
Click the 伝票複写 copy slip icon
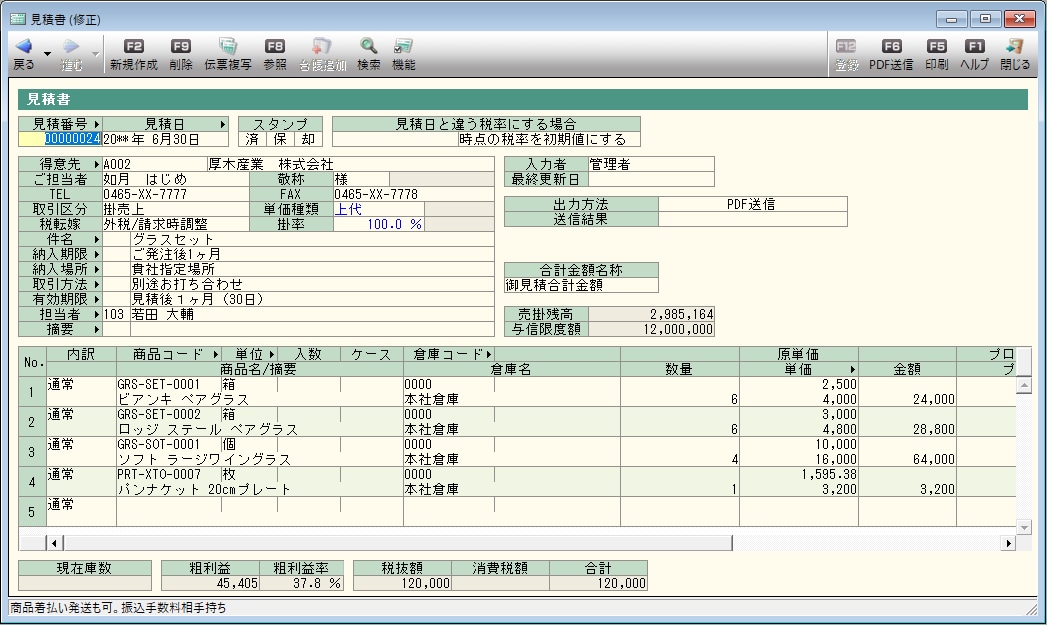228,46
